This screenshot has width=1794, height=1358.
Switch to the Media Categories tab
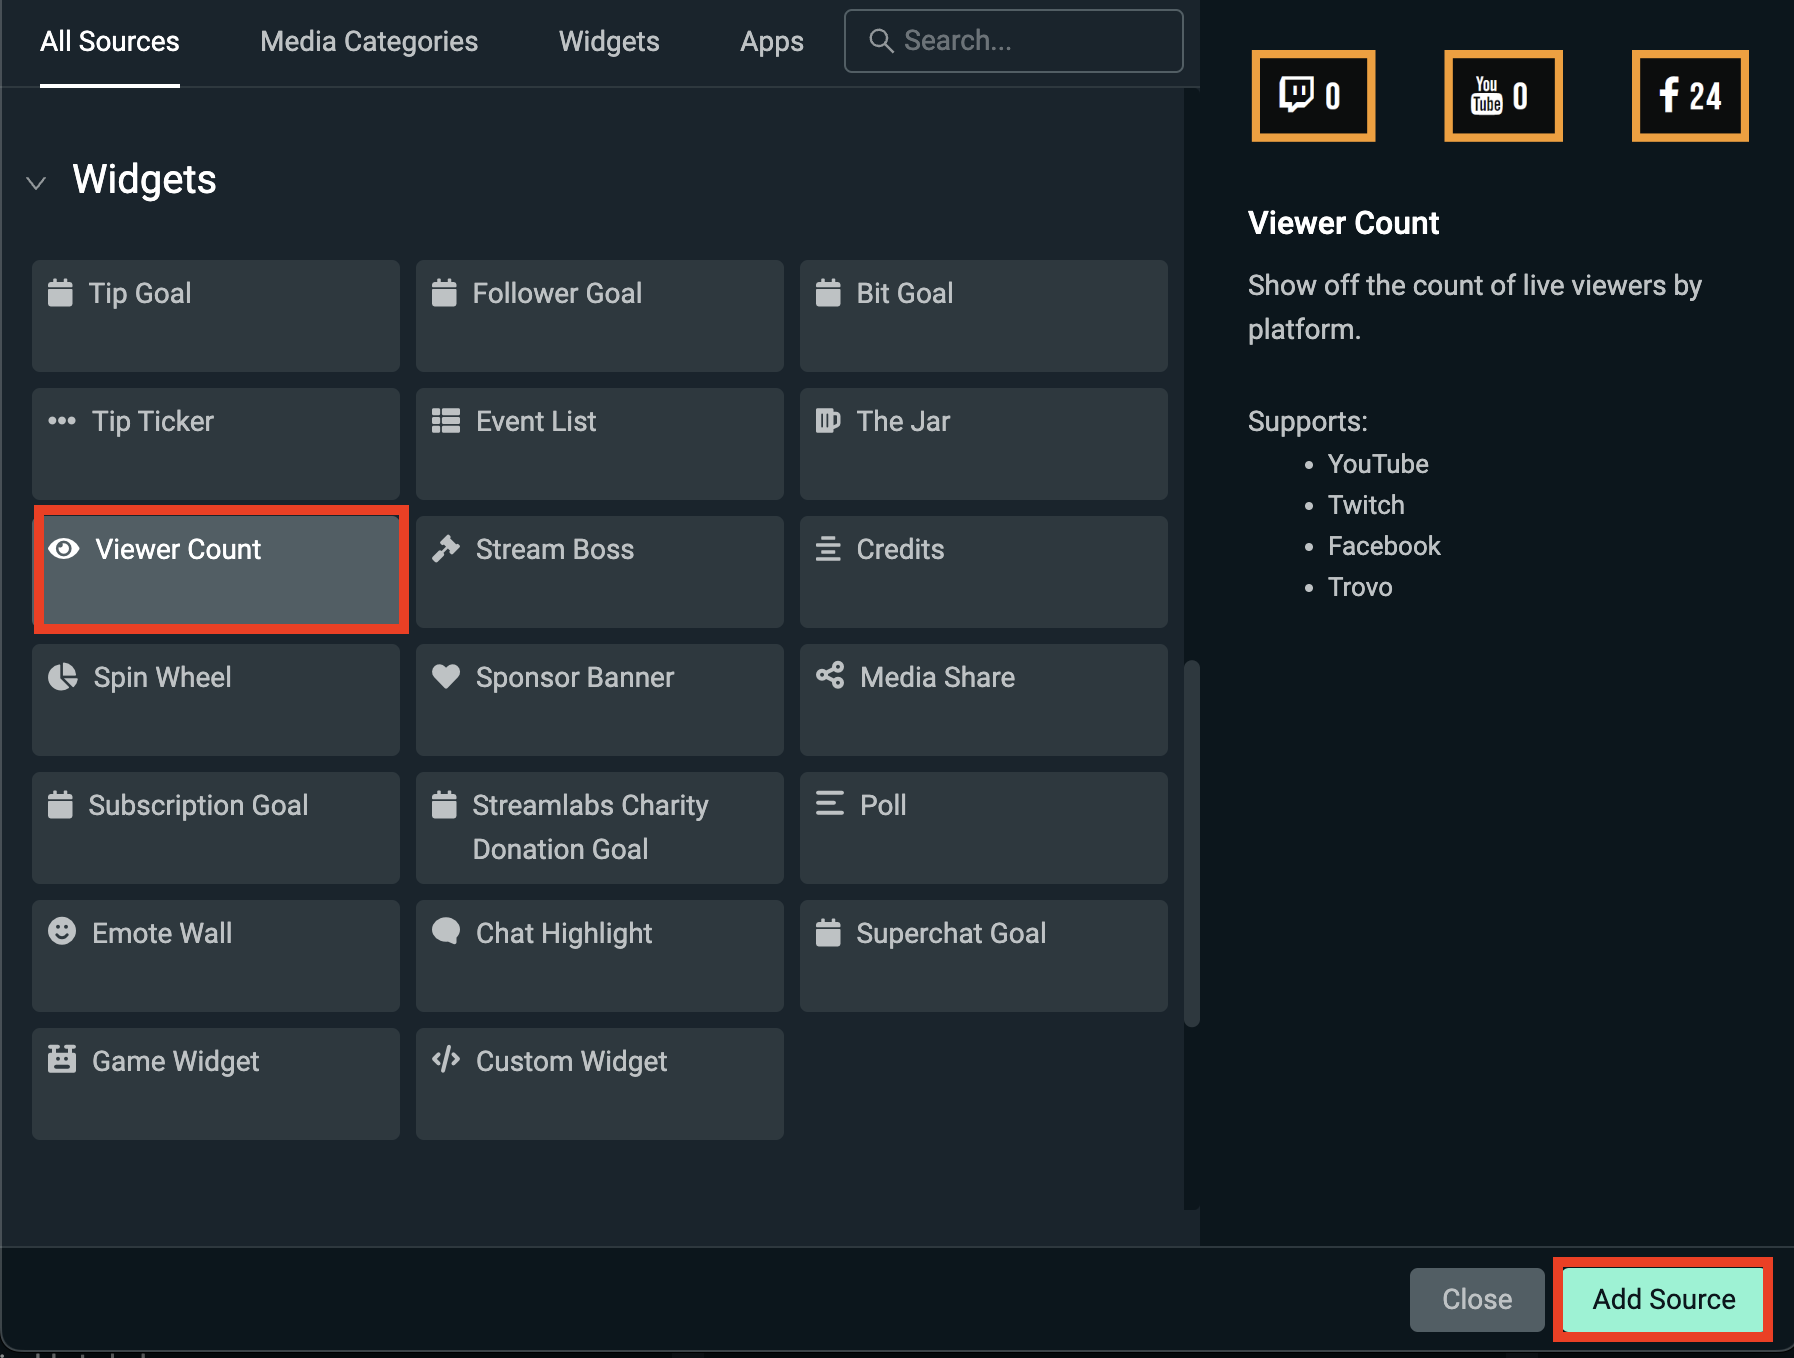[368, 41]
